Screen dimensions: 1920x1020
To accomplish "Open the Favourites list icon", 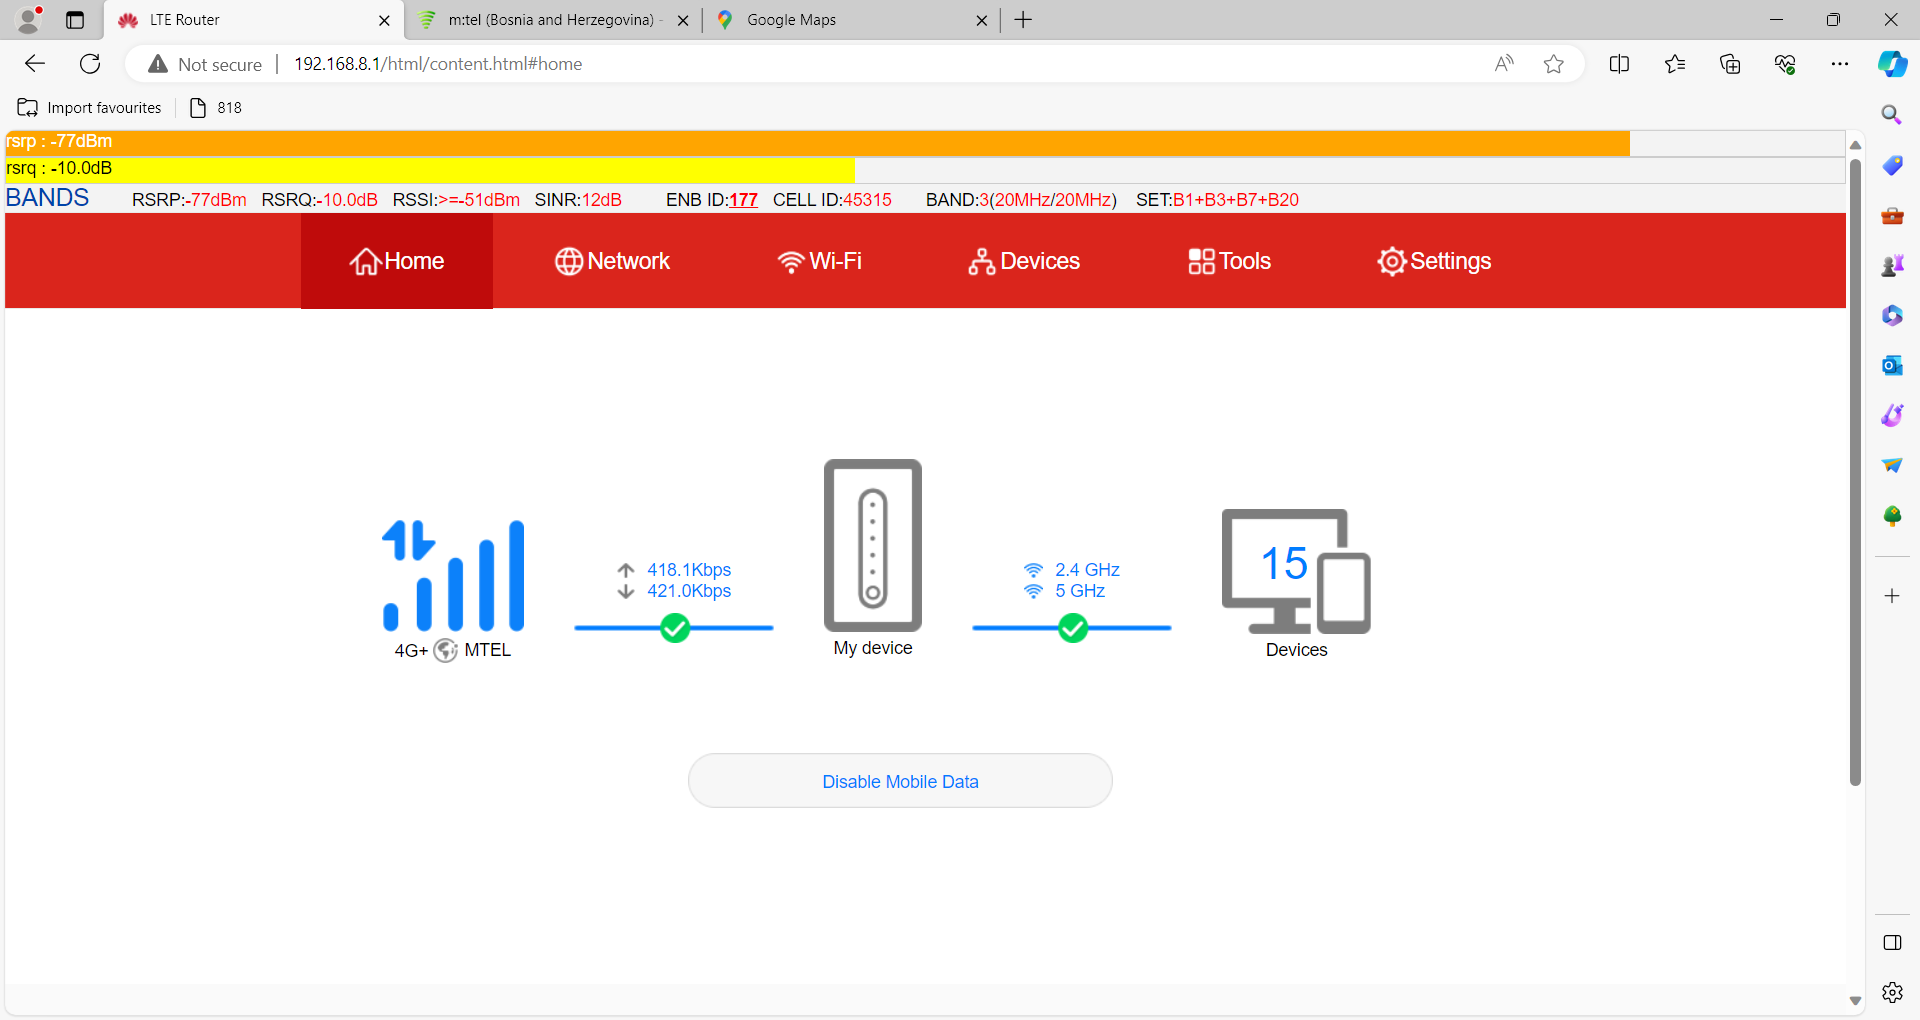I will pos(1675,64).
